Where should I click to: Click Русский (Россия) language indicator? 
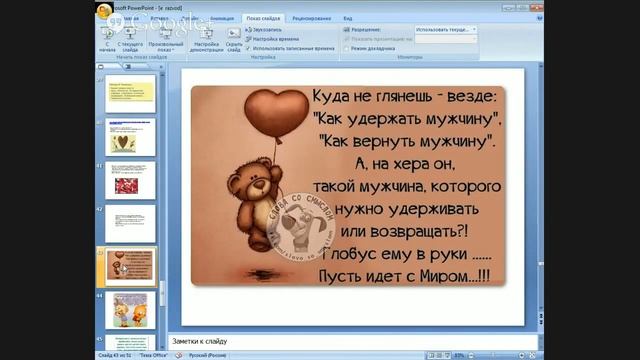(207, 356)
